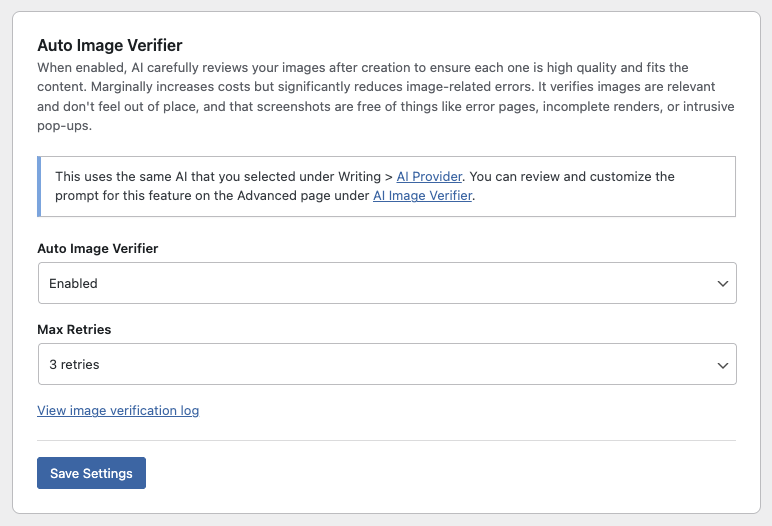Open the Auto Image Verifier dropdown

[x=386, y=283]
